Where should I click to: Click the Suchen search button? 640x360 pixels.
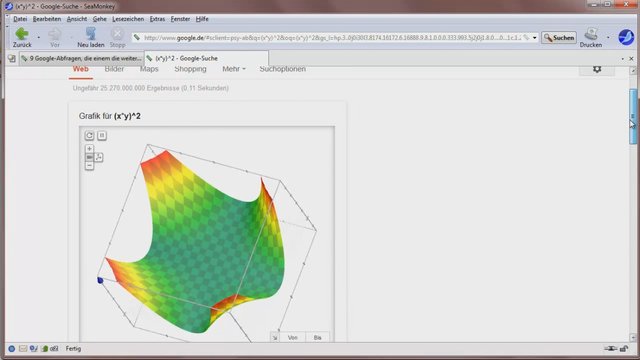coord(559,38)
